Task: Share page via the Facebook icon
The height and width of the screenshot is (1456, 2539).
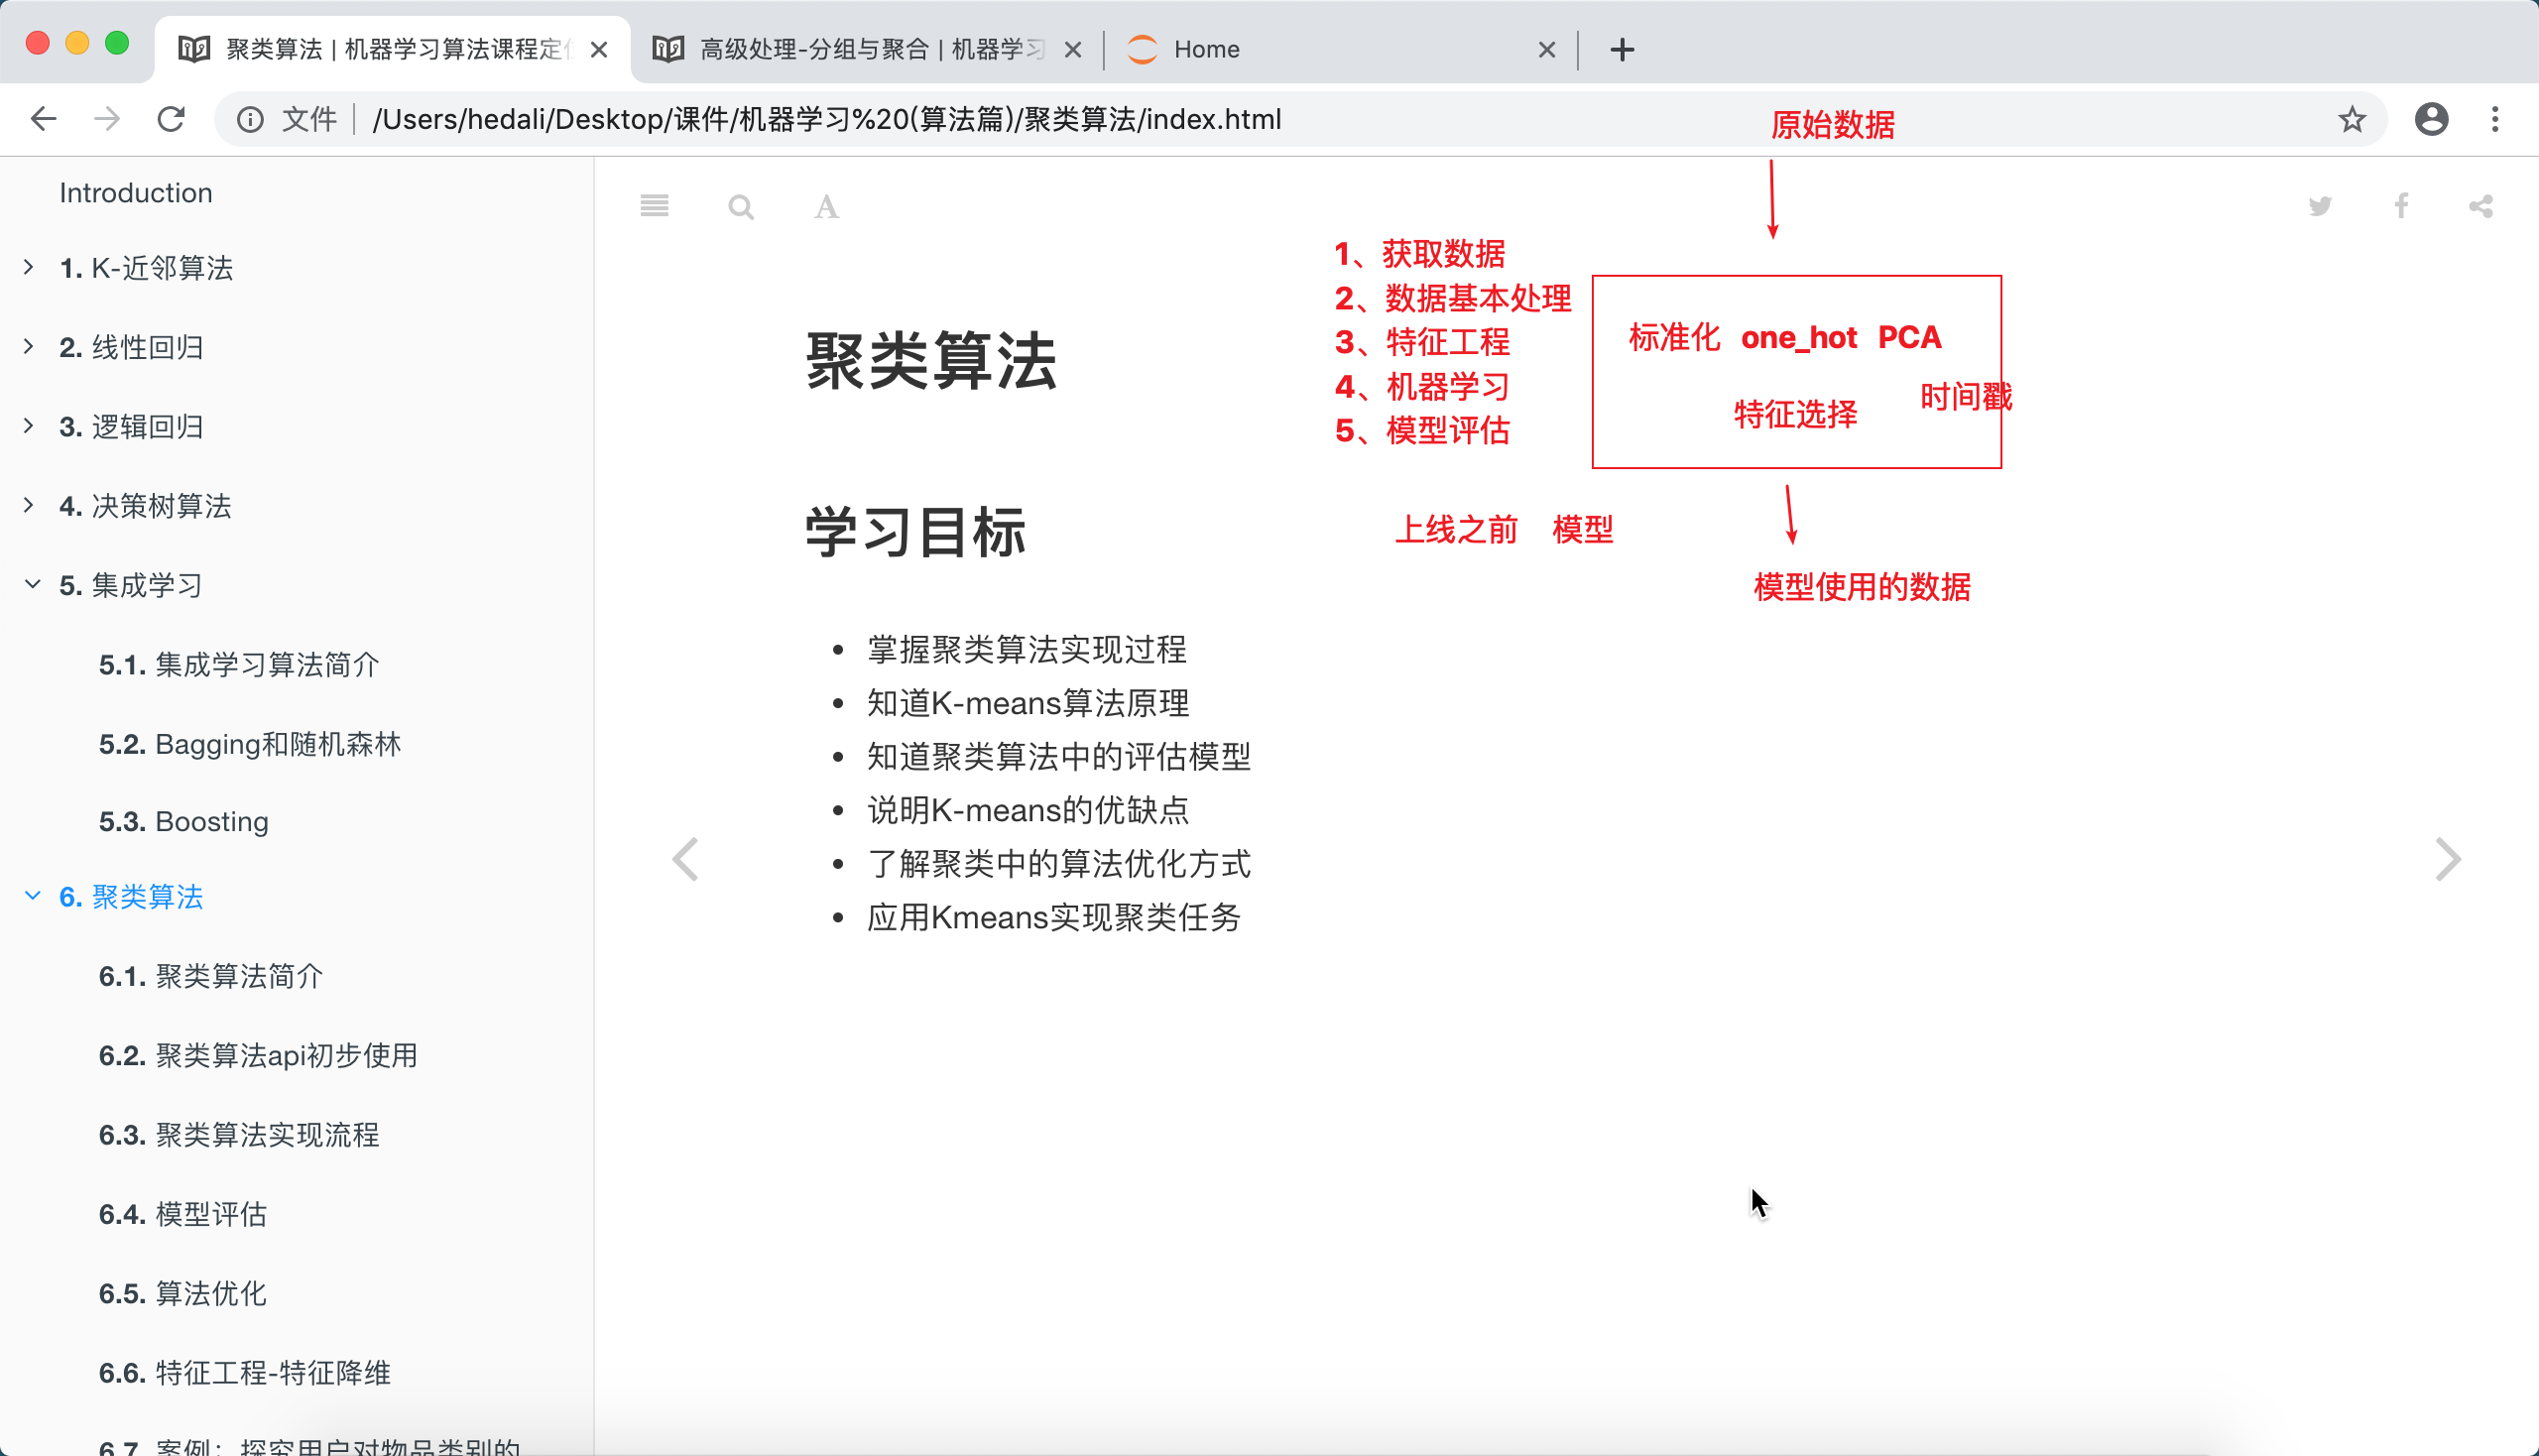Action: [x=2401, y=206]
